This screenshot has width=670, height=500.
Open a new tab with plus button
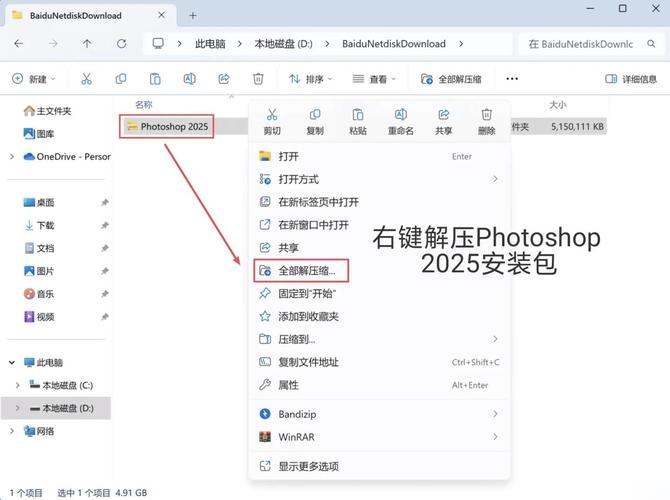[193, 16]
